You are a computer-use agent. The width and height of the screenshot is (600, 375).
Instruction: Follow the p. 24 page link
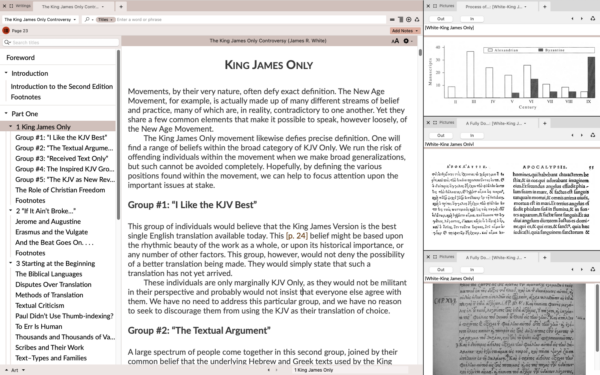click(x=297, y=236)
